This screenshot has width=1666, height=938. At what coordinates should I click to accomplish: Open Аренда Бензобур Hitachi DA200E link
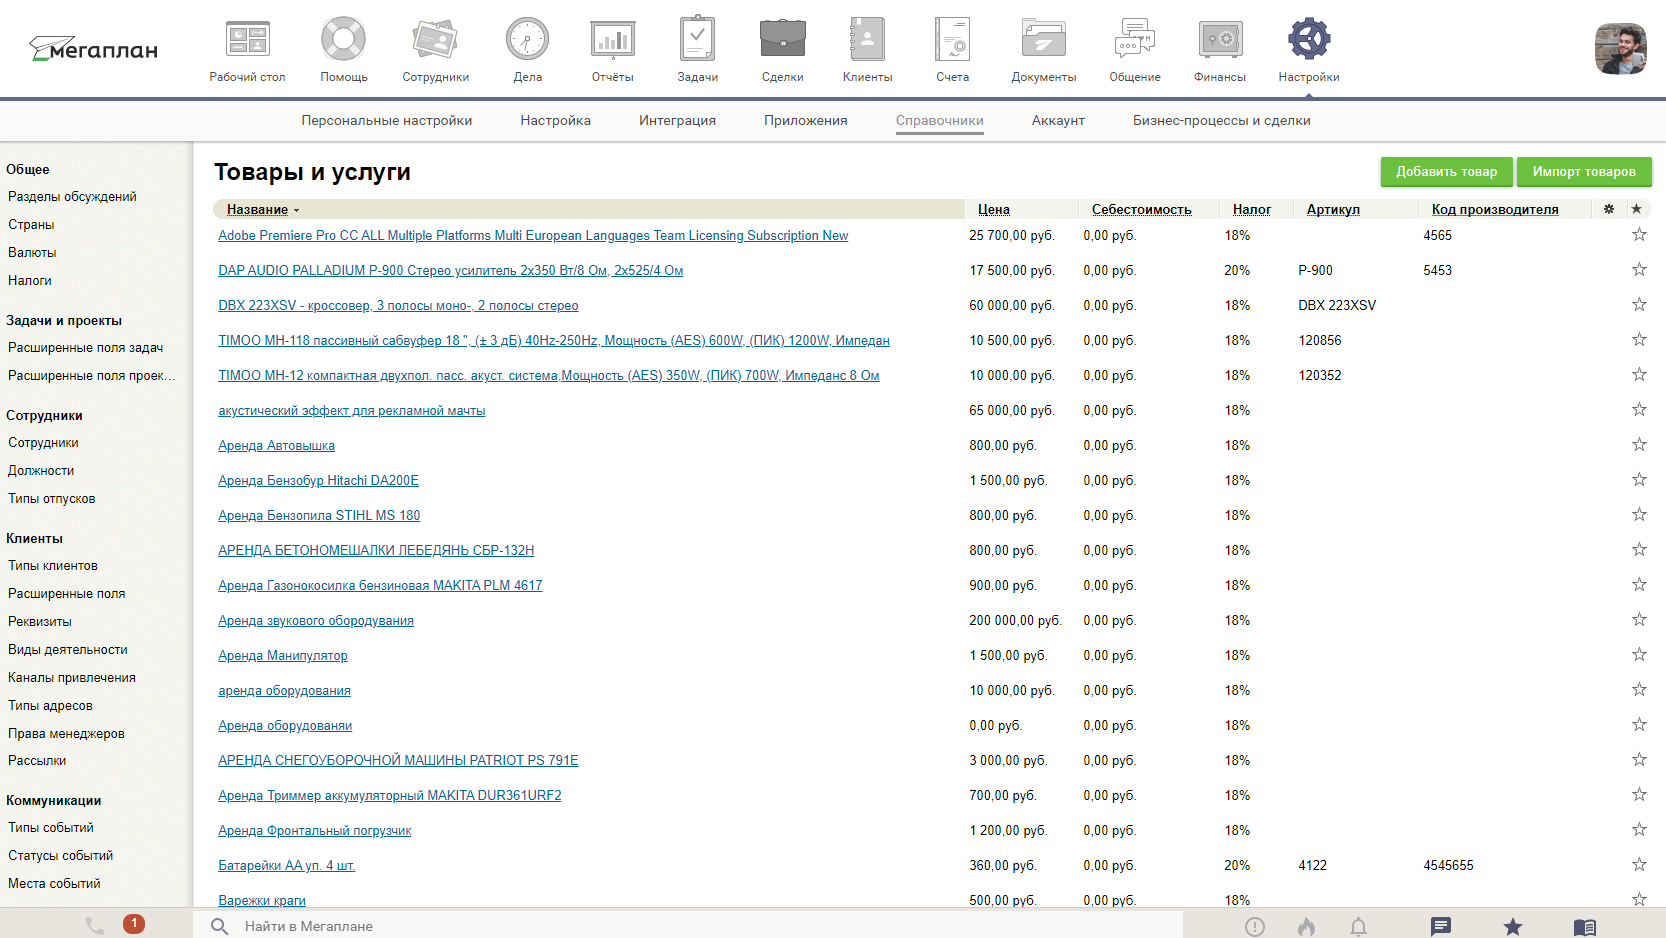click(318, 480)
